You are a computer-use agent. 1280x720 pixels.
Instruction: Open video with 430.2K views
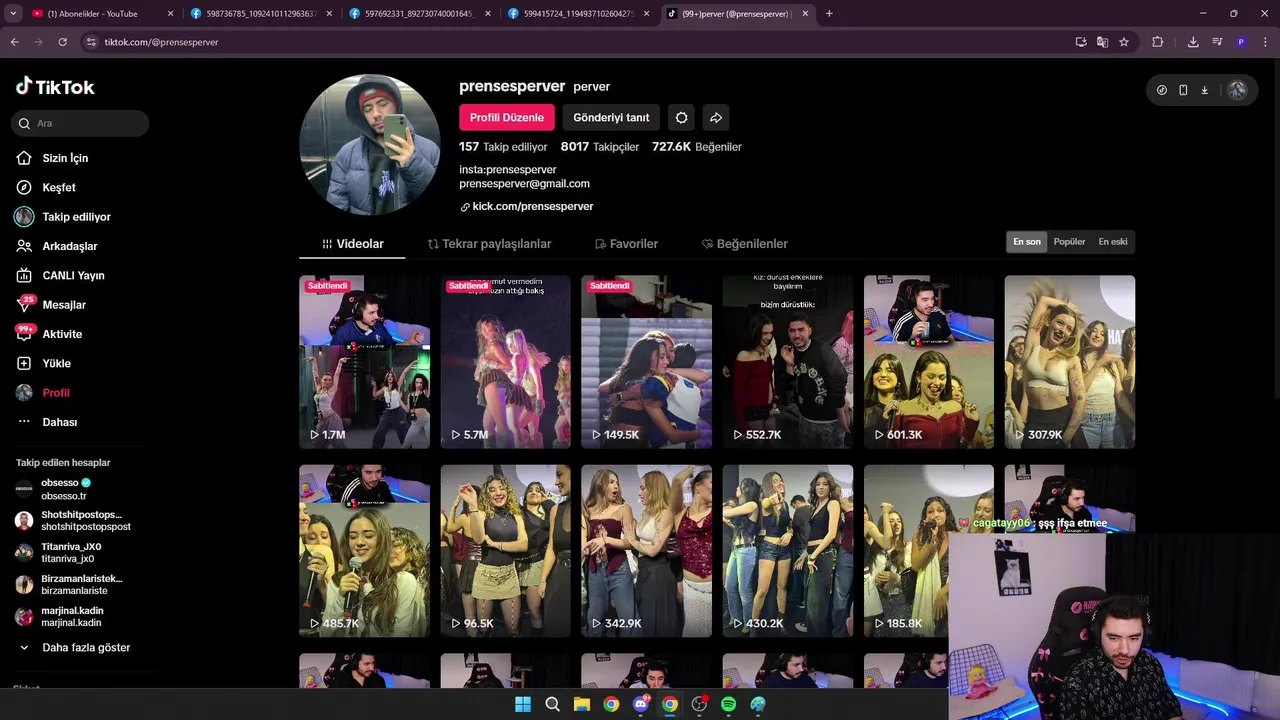coord(788,551)
